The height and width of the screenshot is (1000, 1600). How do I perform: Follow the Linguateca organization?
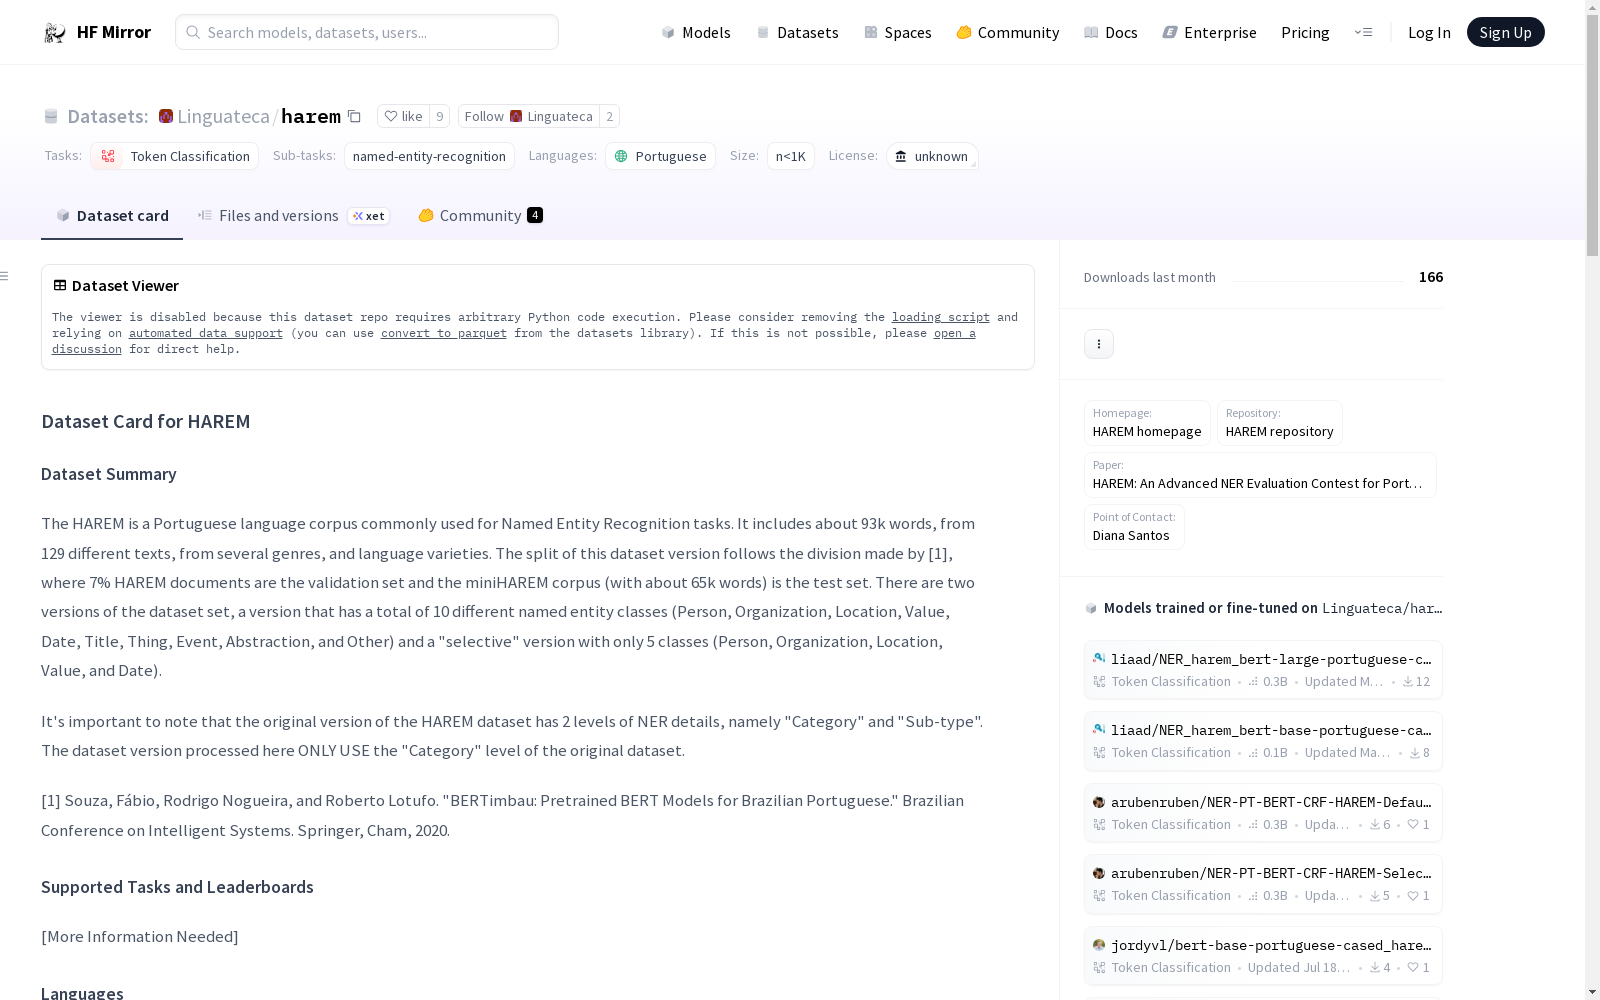point(529,116)
